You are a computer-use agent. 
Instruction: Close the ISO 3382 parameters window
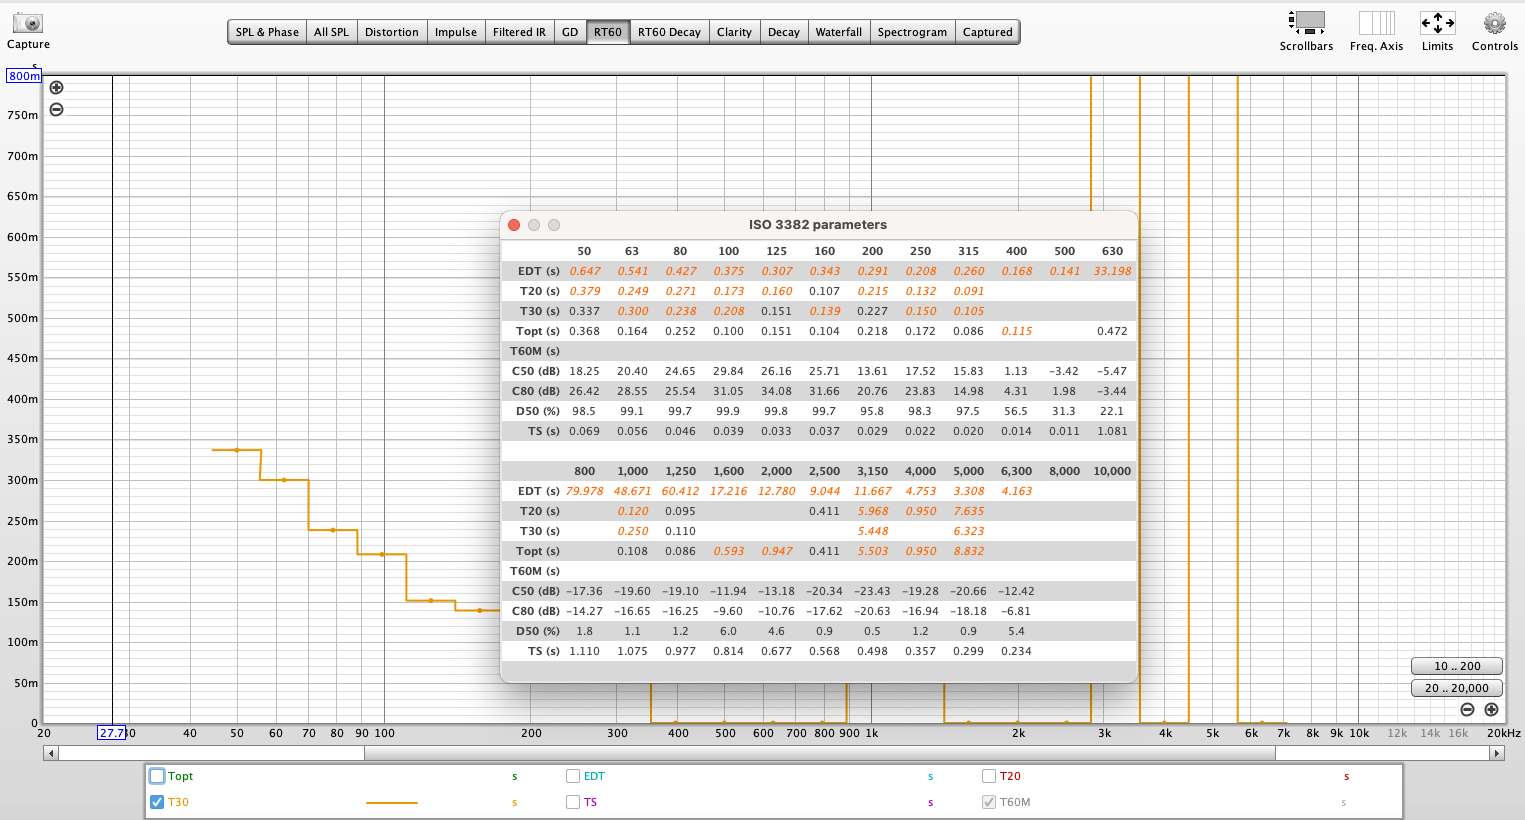click(514, 225)
